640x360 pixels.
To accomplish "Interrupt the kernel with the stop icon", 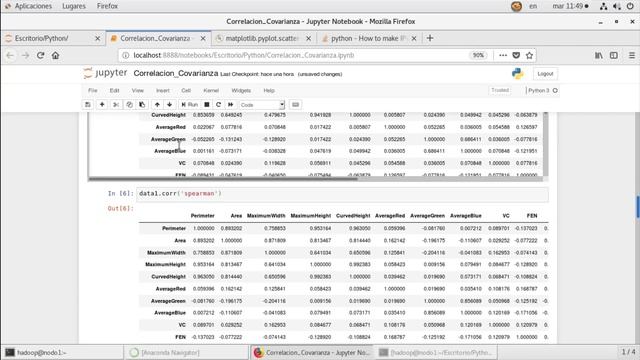I will point(207,105).
